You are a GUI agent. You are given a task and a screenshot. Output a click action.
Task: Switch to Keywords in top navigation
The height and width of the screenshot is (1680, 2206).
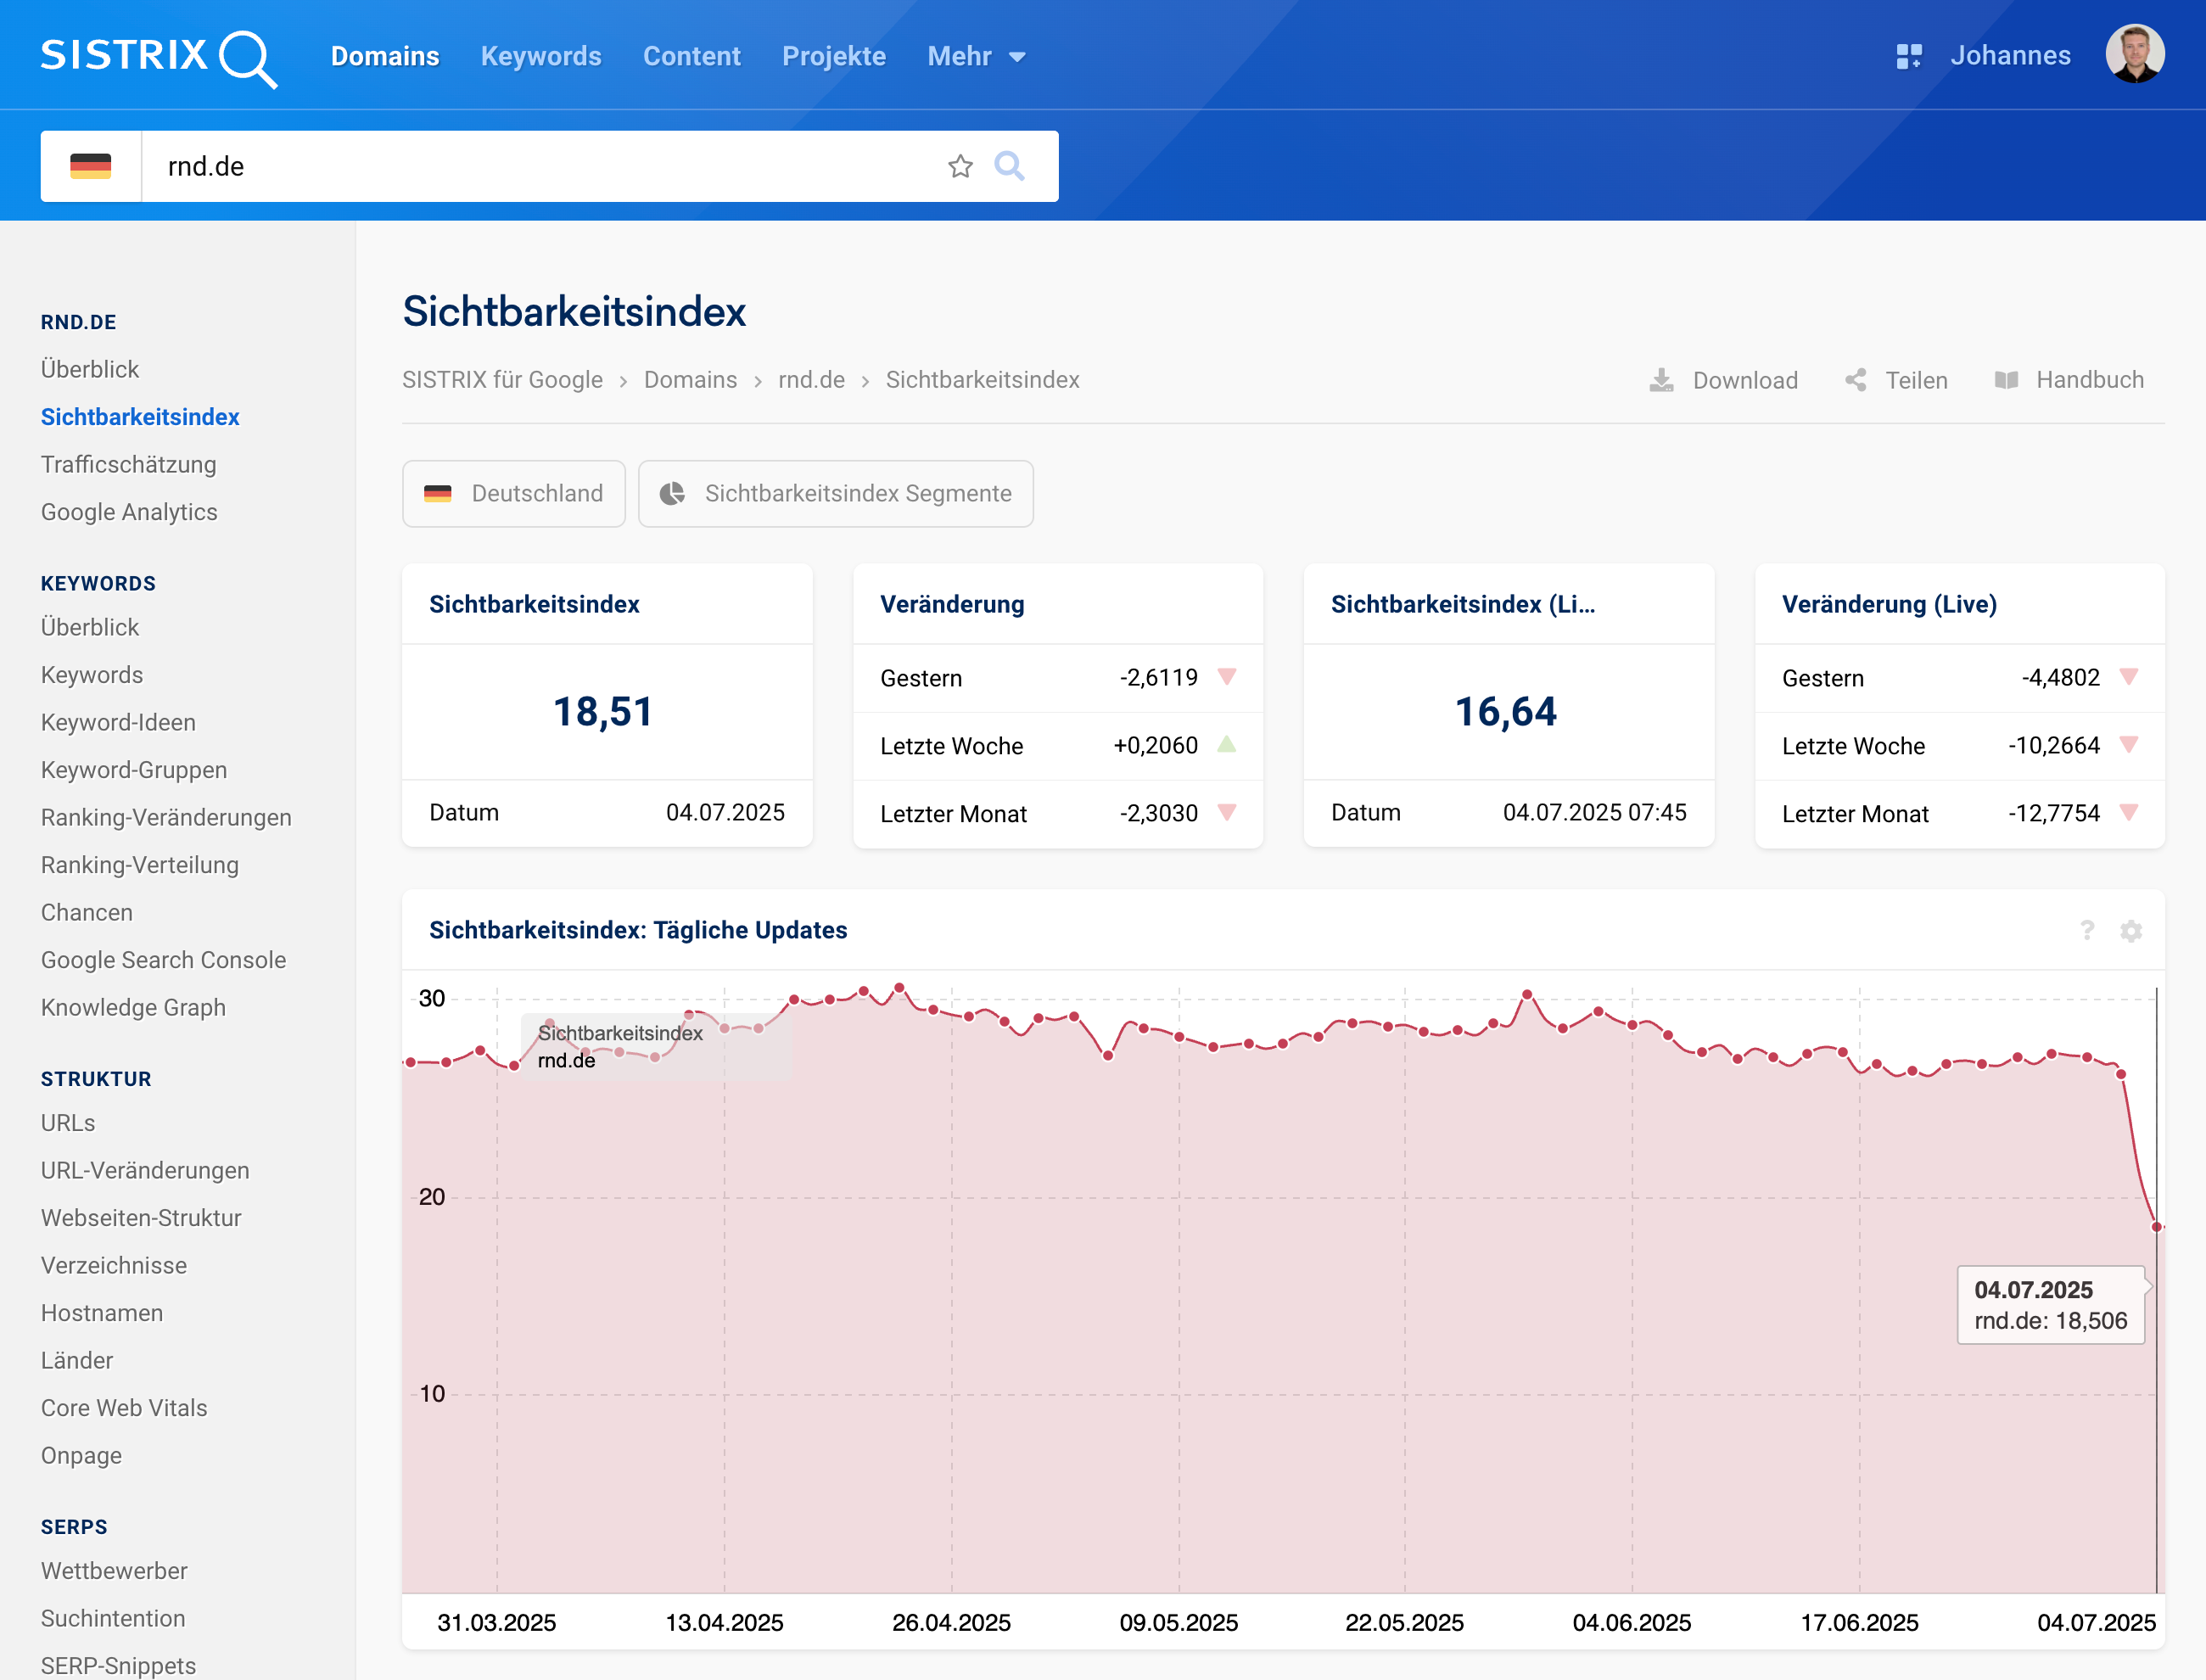[541, 56]
